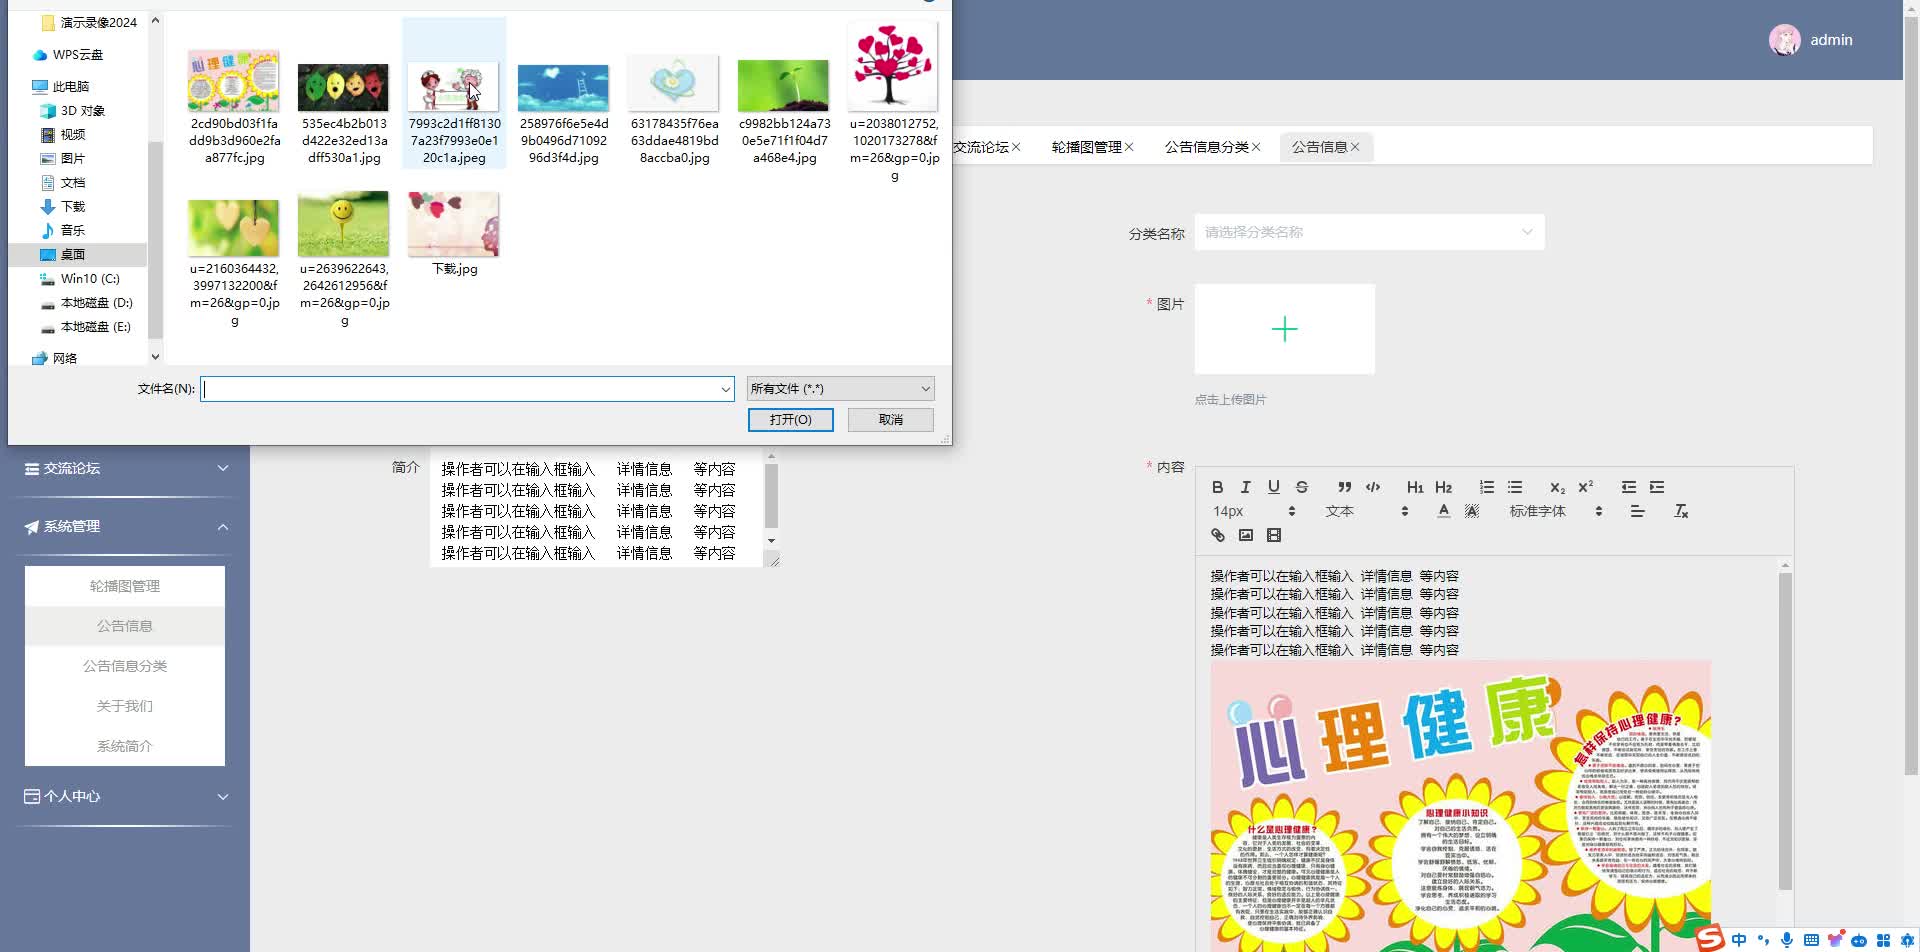
Task: Open 下载 in the folder tree
Action: pyautogui.click(x=73, y=207)
